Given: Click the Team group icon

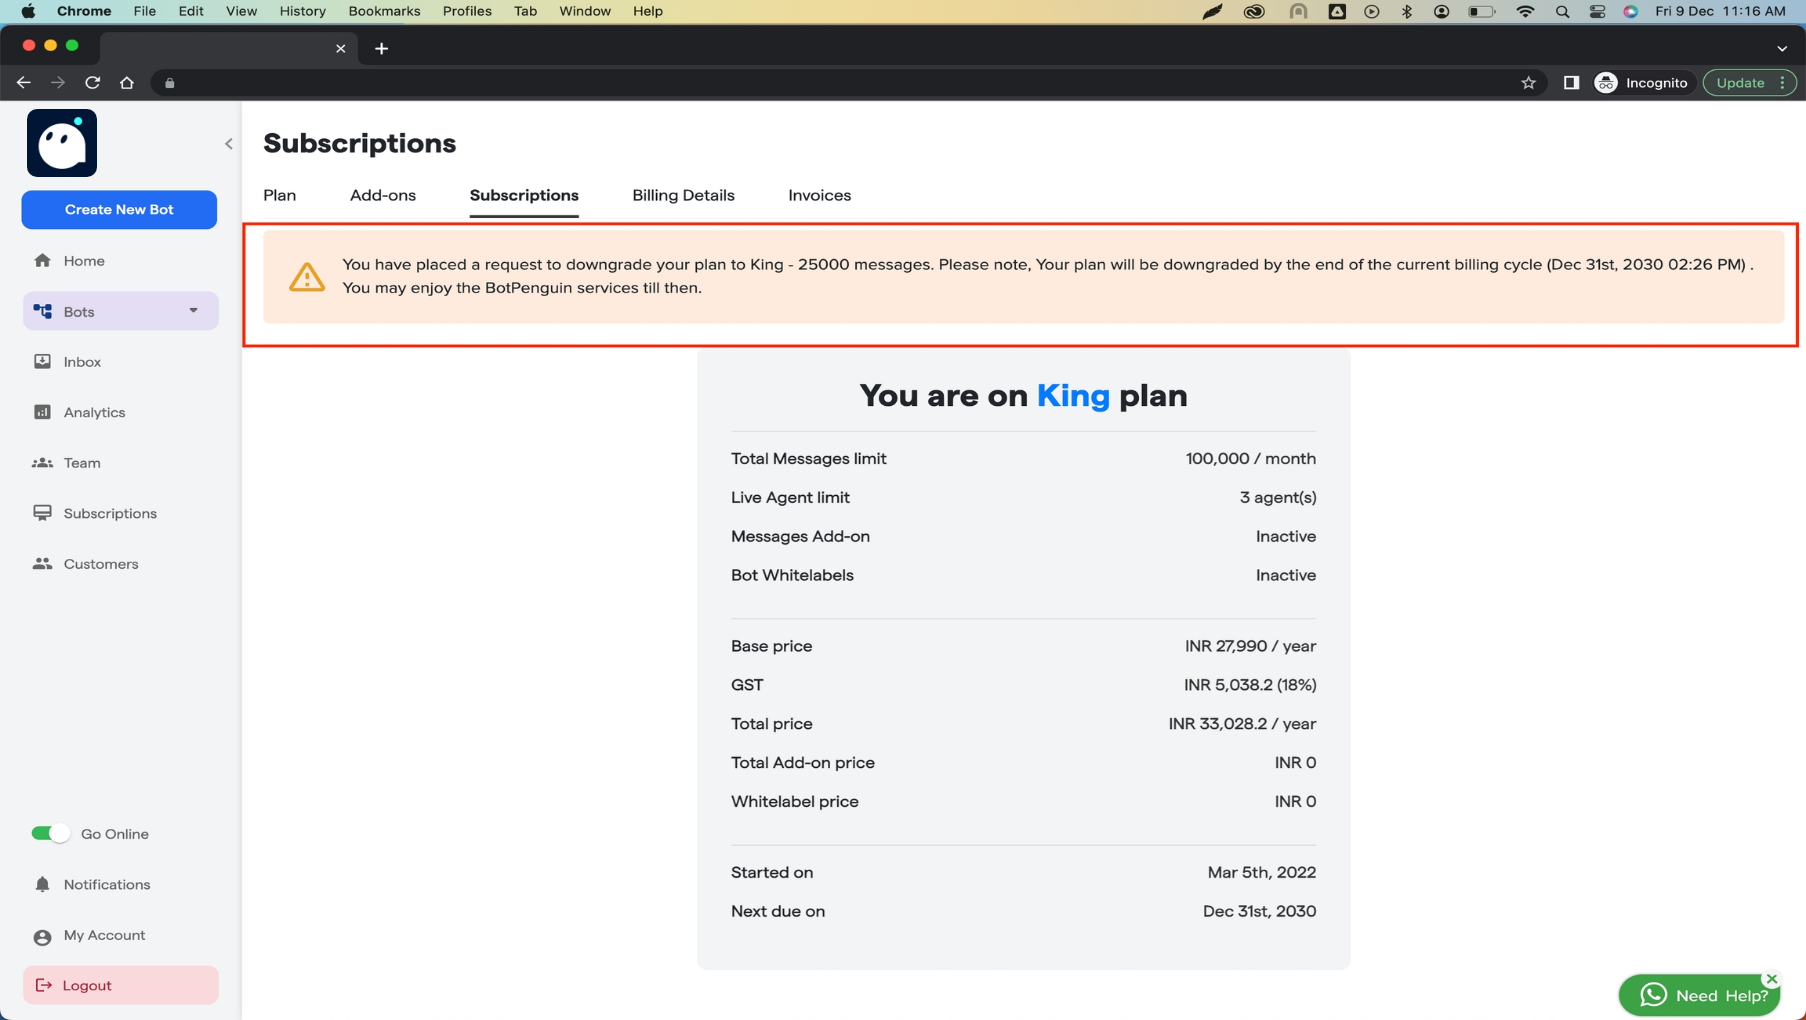Looking at the screenshot, I should pos(42,463).
